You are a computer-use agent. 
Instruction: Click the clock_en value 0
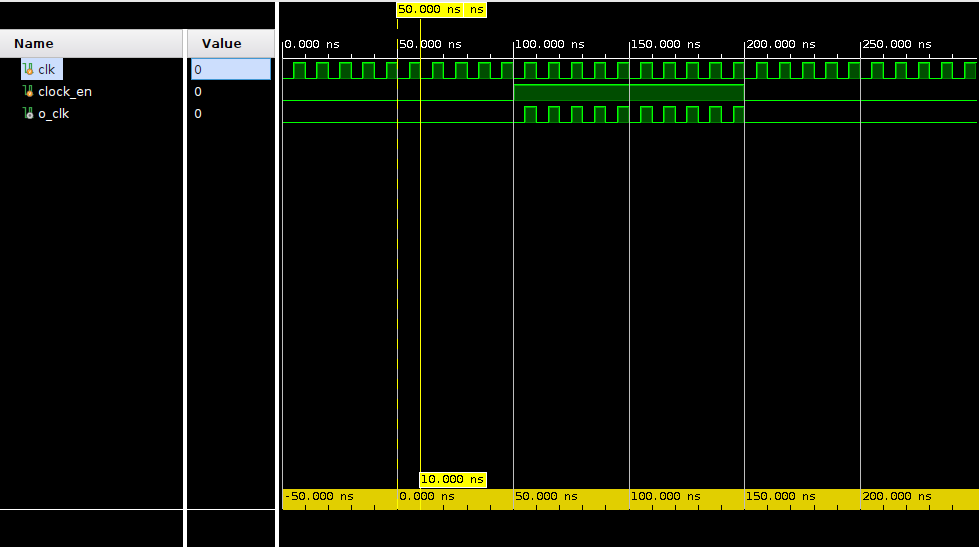pyautogui.click(x=198, y=92)
